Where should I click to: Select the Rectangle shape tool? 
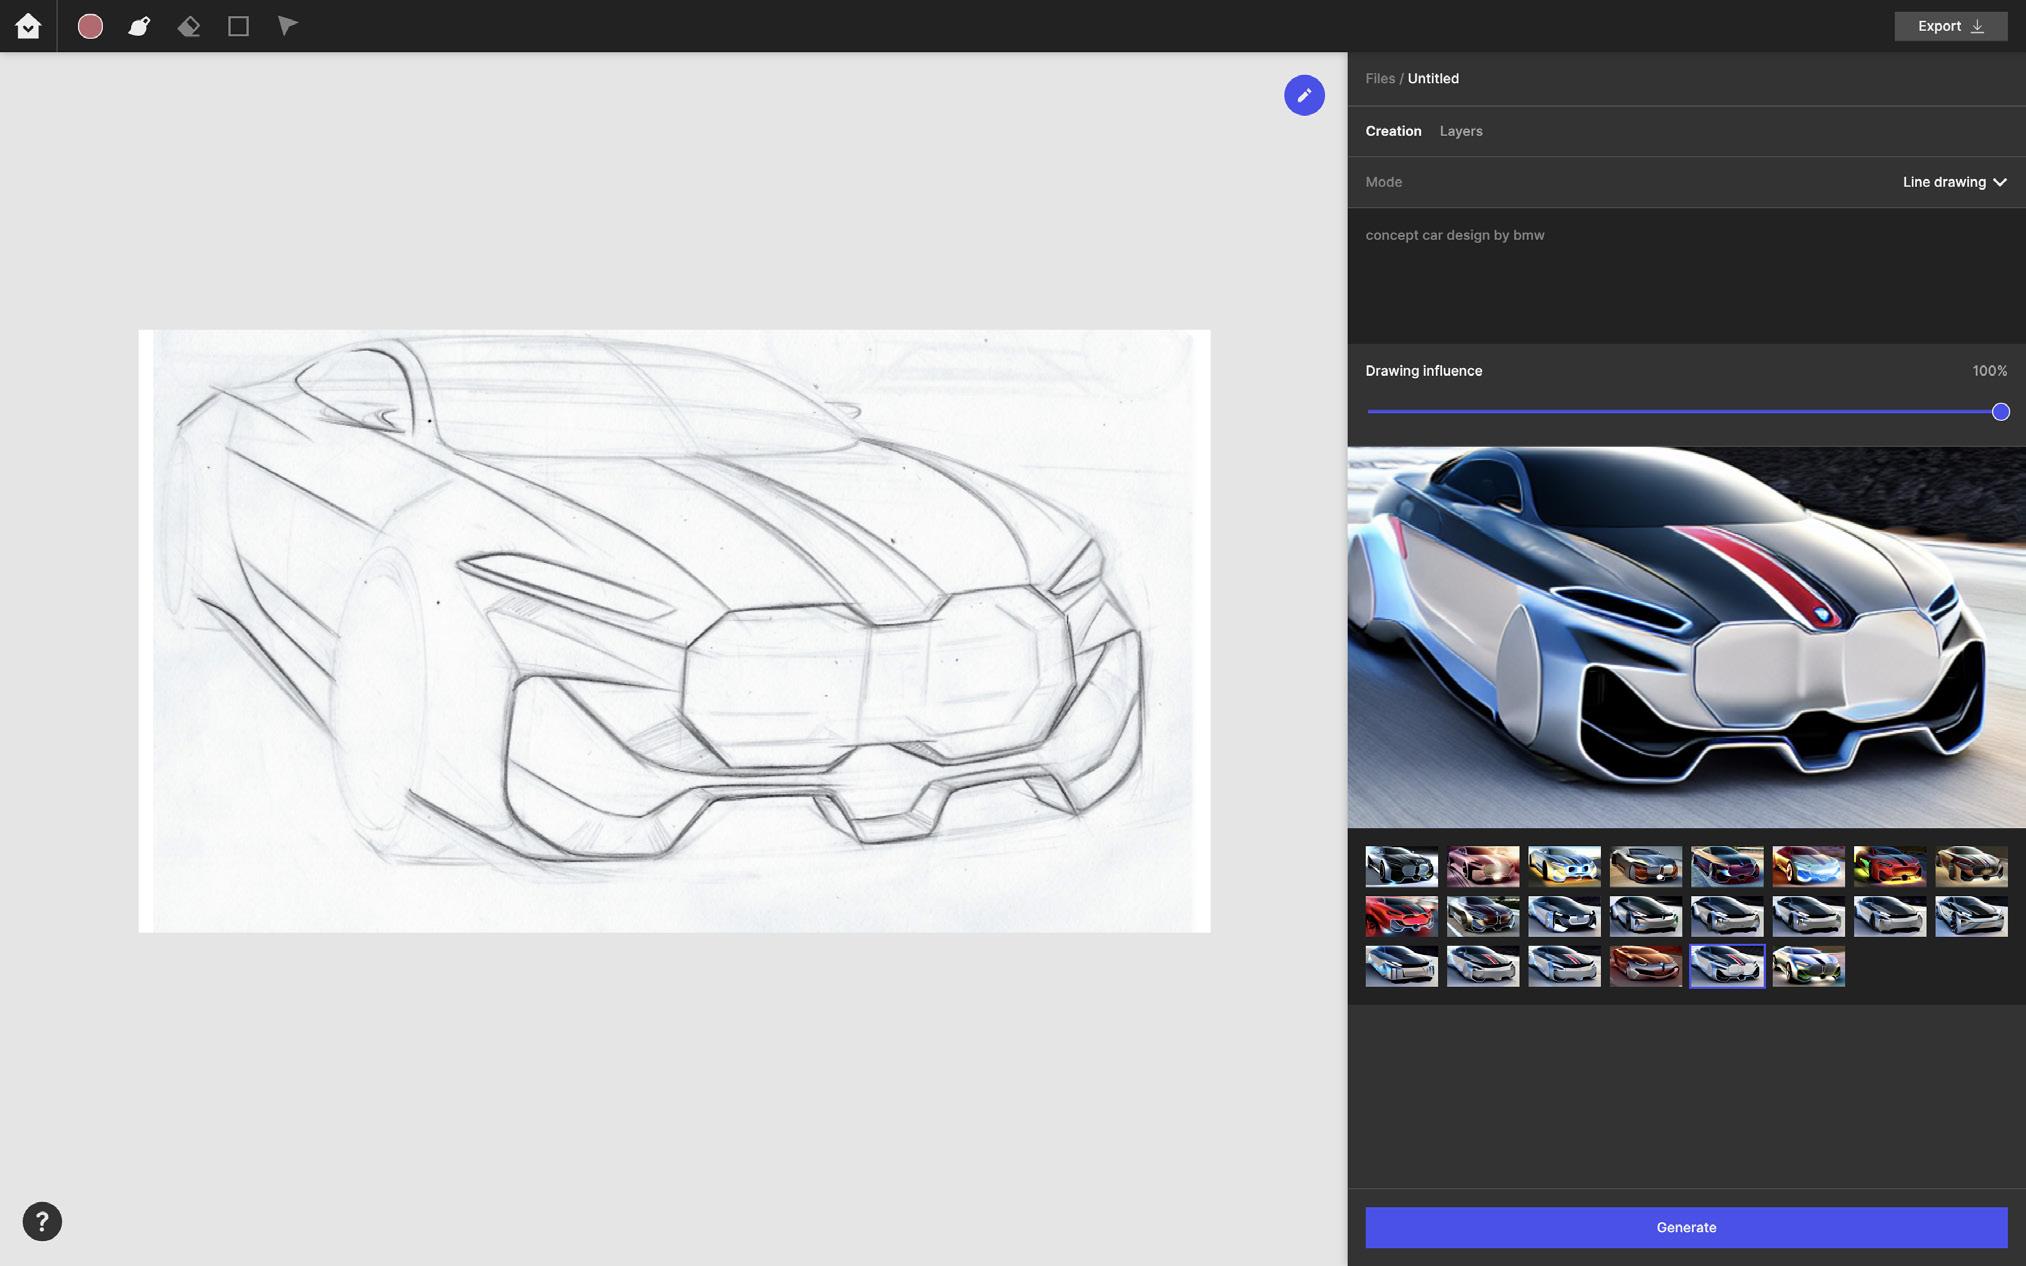(x=238, y=26)
